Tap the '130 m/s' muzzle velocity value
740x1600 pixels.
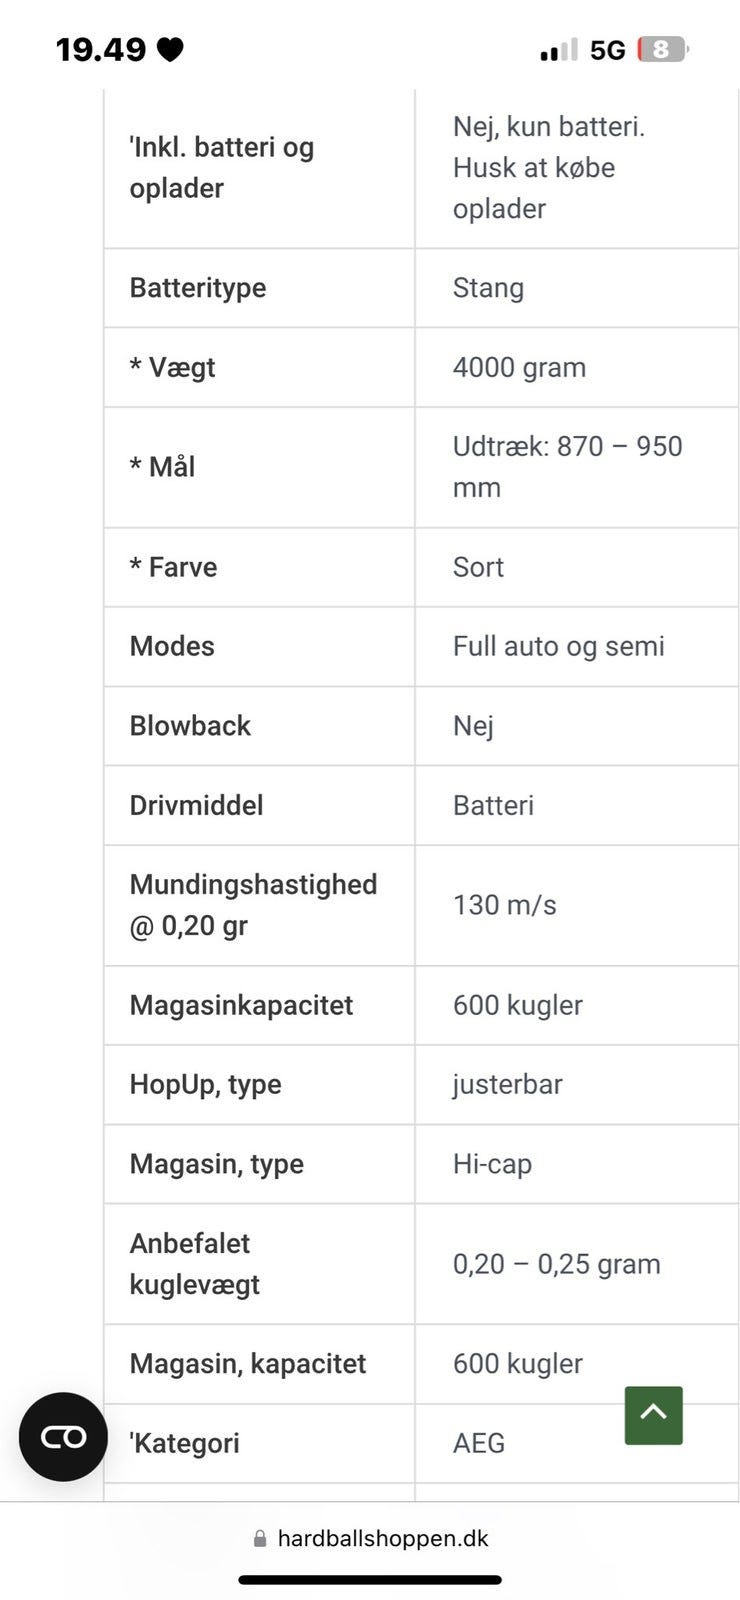tap(504, 905)
